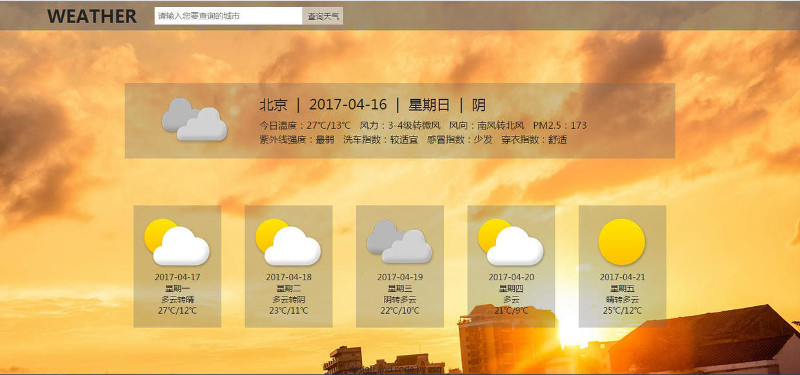Click the 感冒指数：少发 text
This screenshot has width=800, height=375.
tap(460, 140)
